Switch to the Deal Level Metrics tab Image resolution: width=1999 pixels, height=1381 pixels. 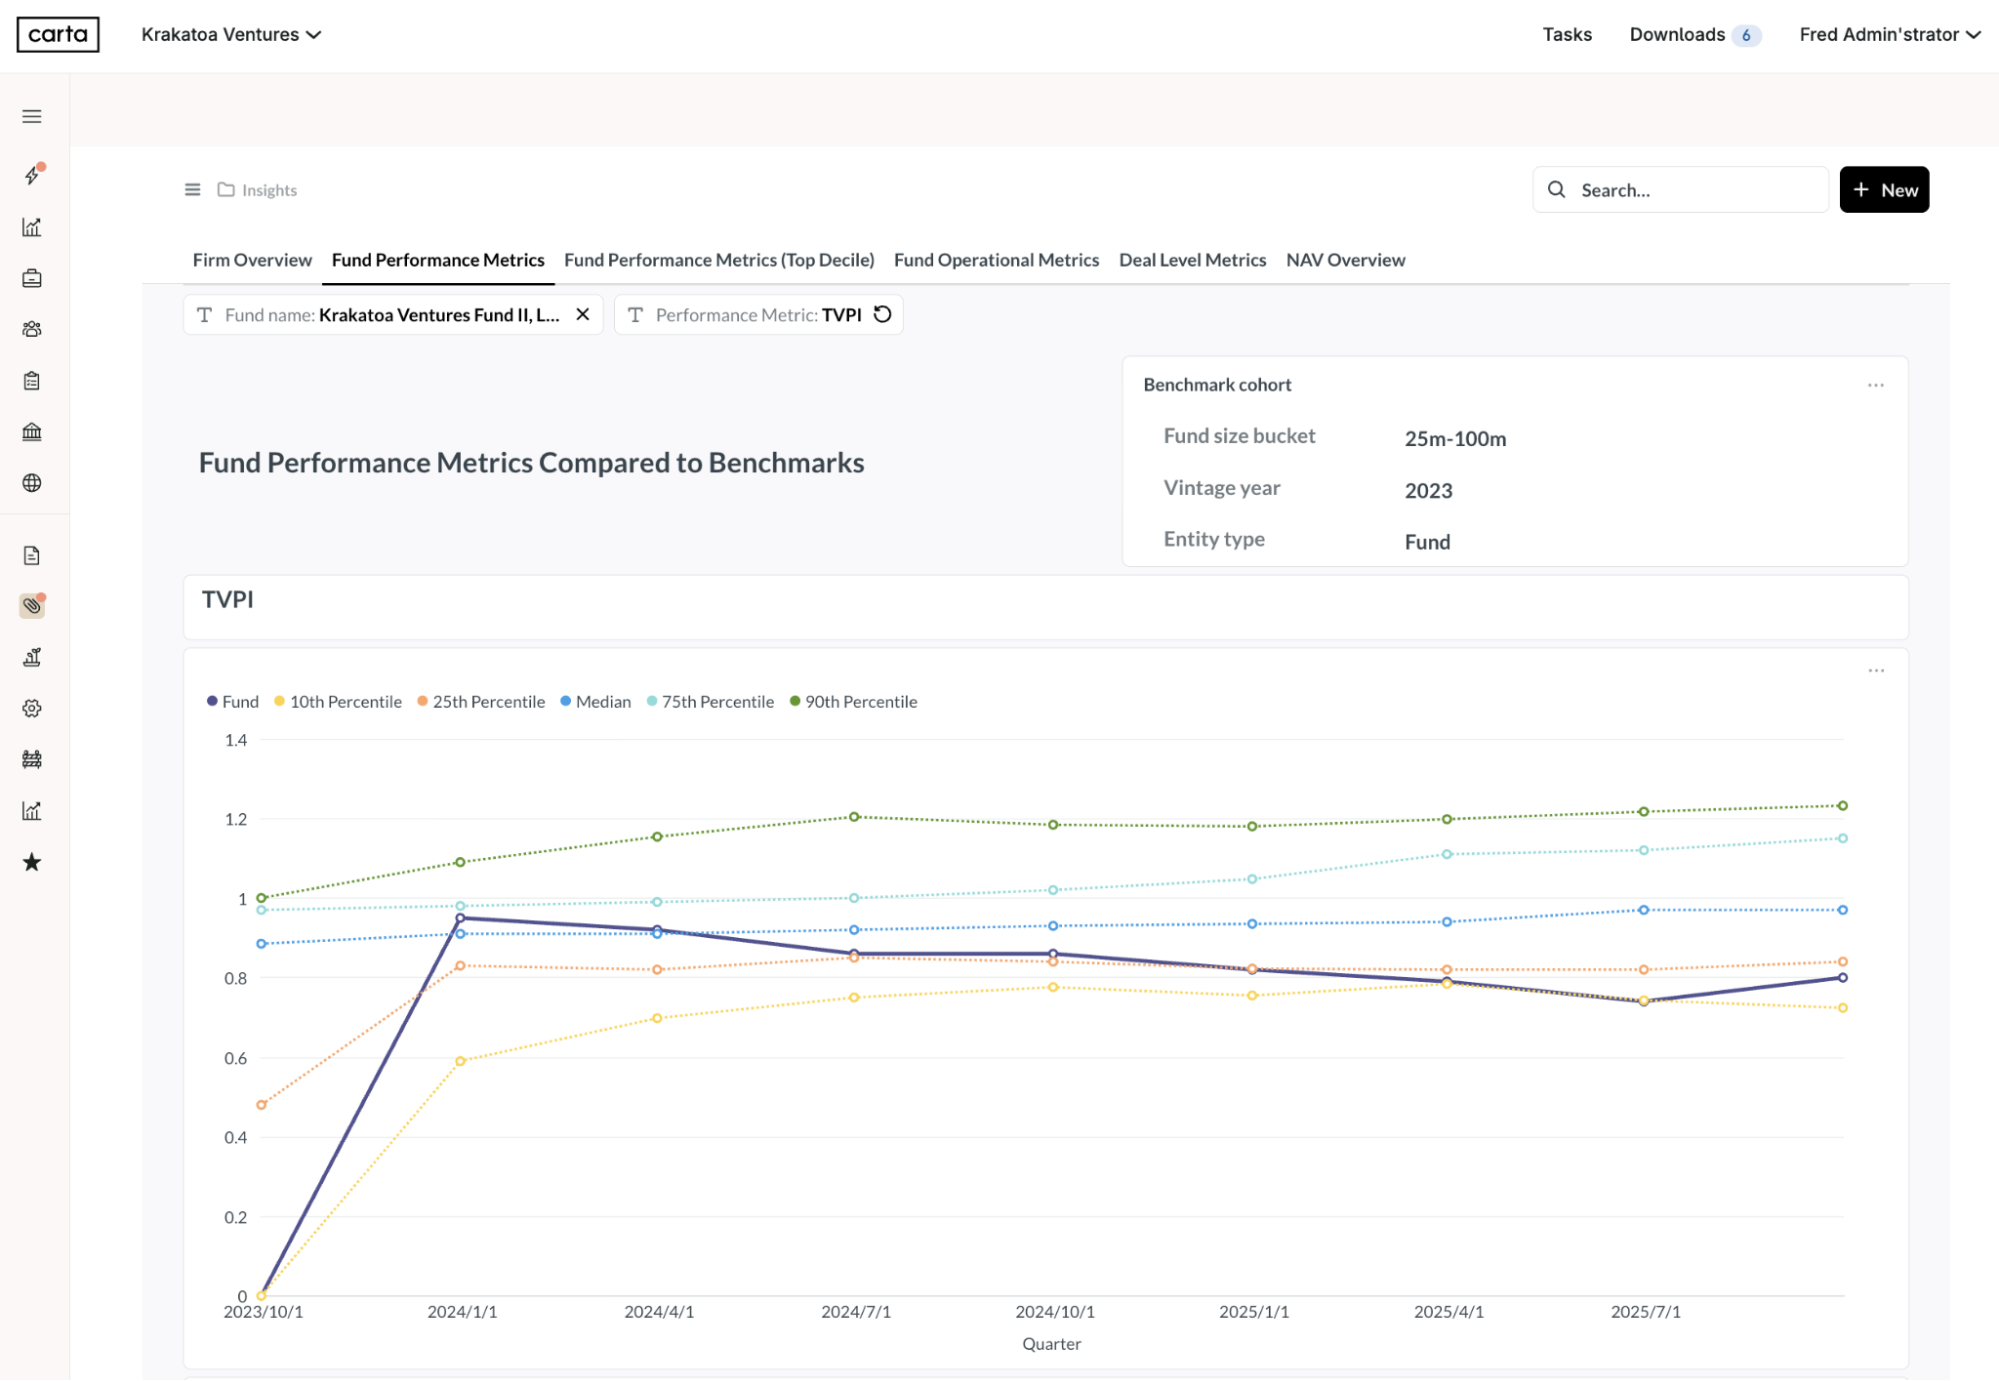click(1192, 260)
